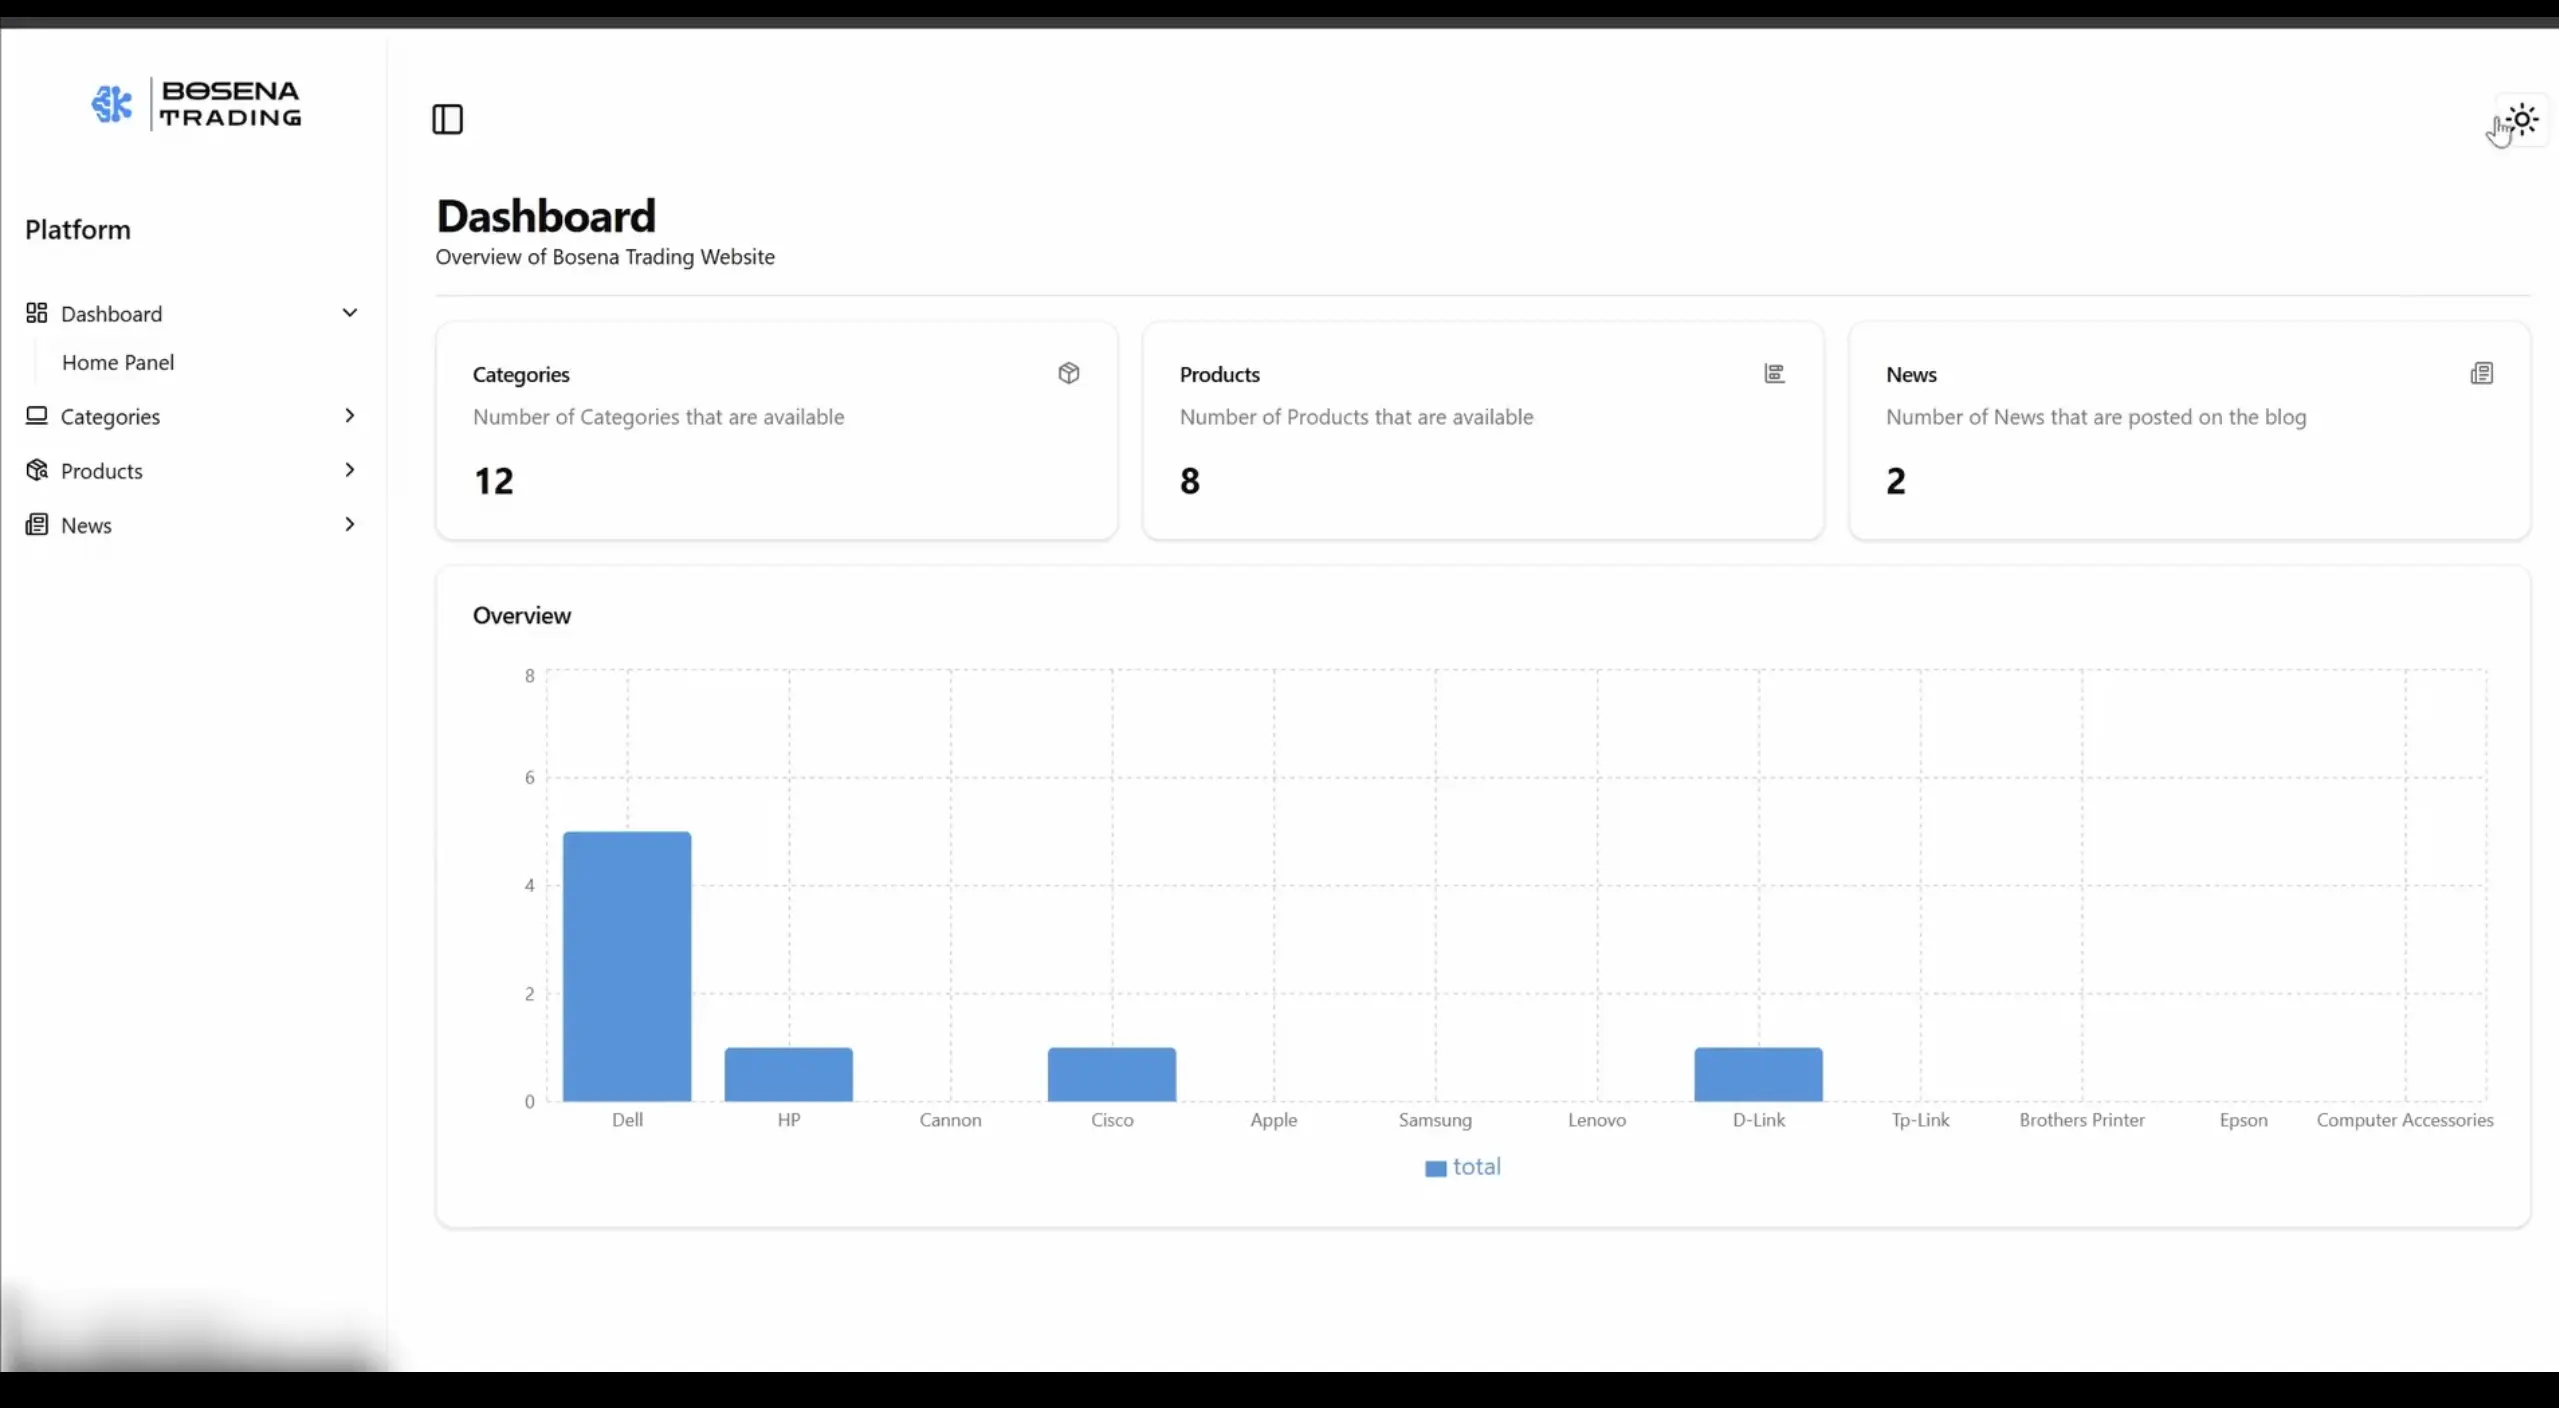Click the News newspaper icon in sidebar

[37, 524]
